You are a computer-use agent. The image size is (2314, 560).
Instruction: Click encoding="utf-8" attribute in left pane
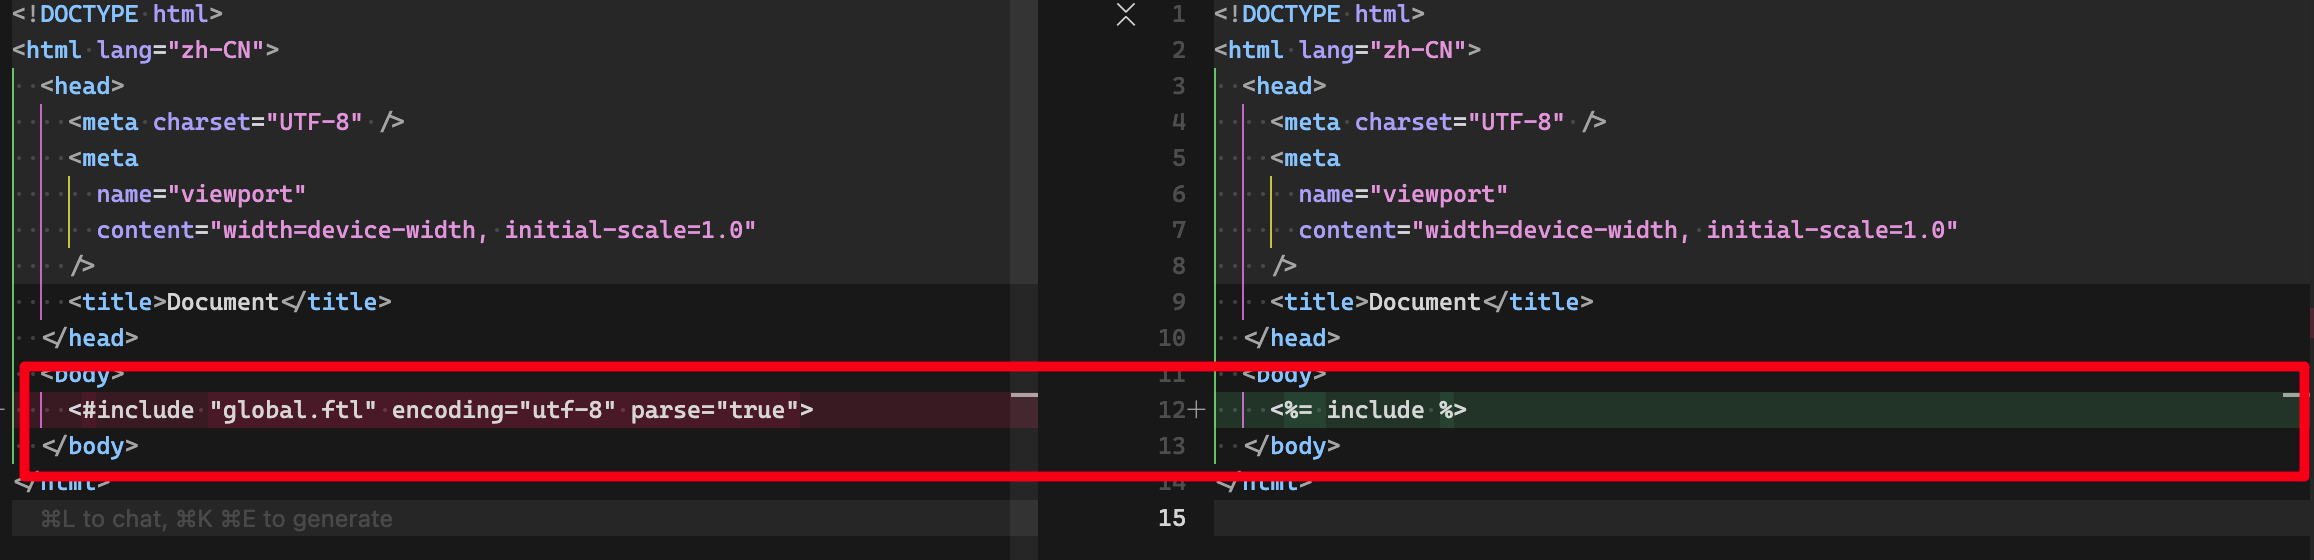(x=503, y=410)
